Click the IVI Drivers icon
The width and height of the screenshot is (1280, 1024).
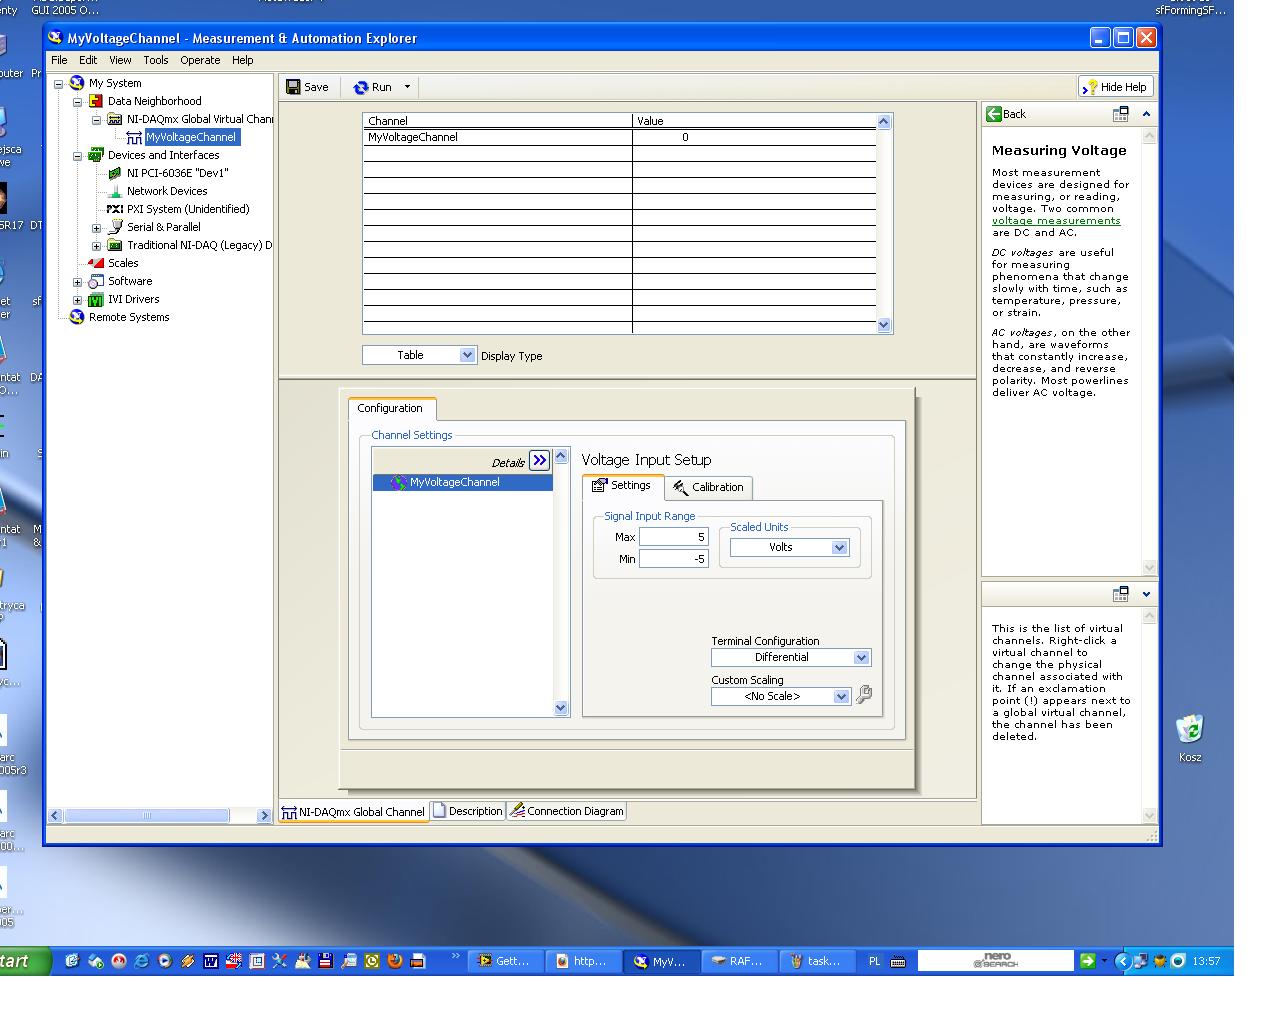(x=96, y=299)
